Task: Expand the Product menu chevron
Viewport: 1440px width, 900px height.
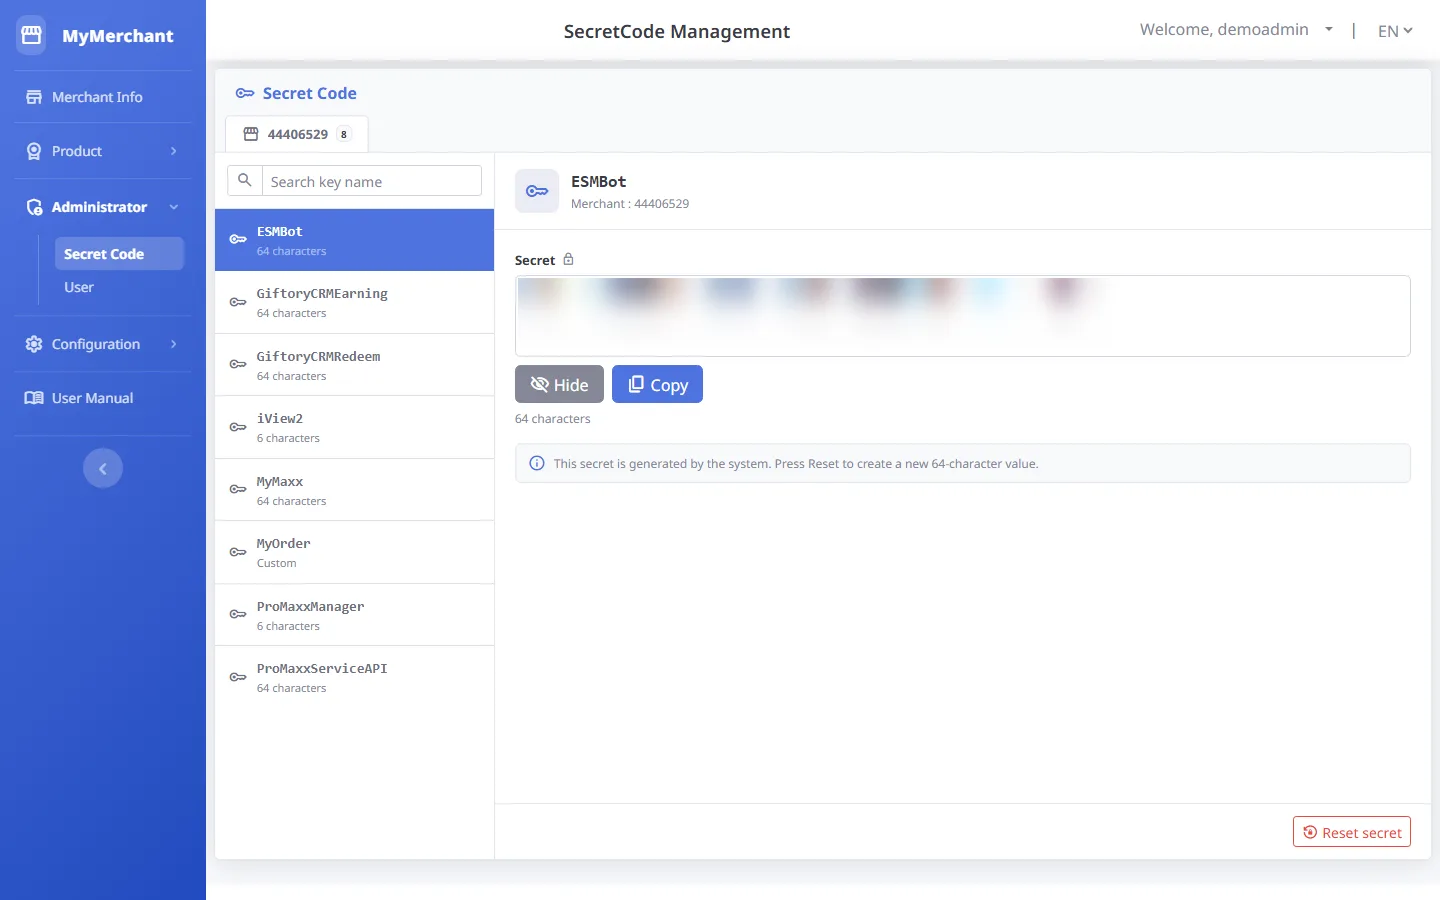Action: tap(174, 151)
